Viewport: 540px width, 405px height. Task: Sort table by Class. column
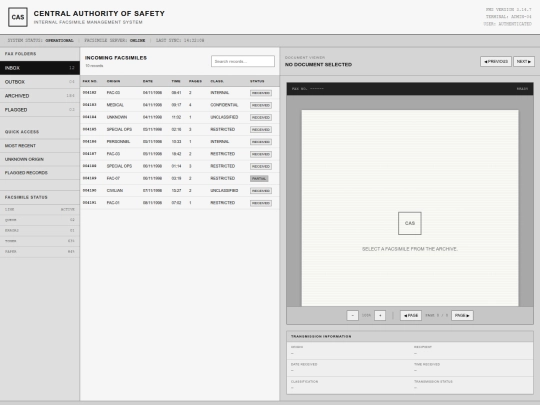217,81
